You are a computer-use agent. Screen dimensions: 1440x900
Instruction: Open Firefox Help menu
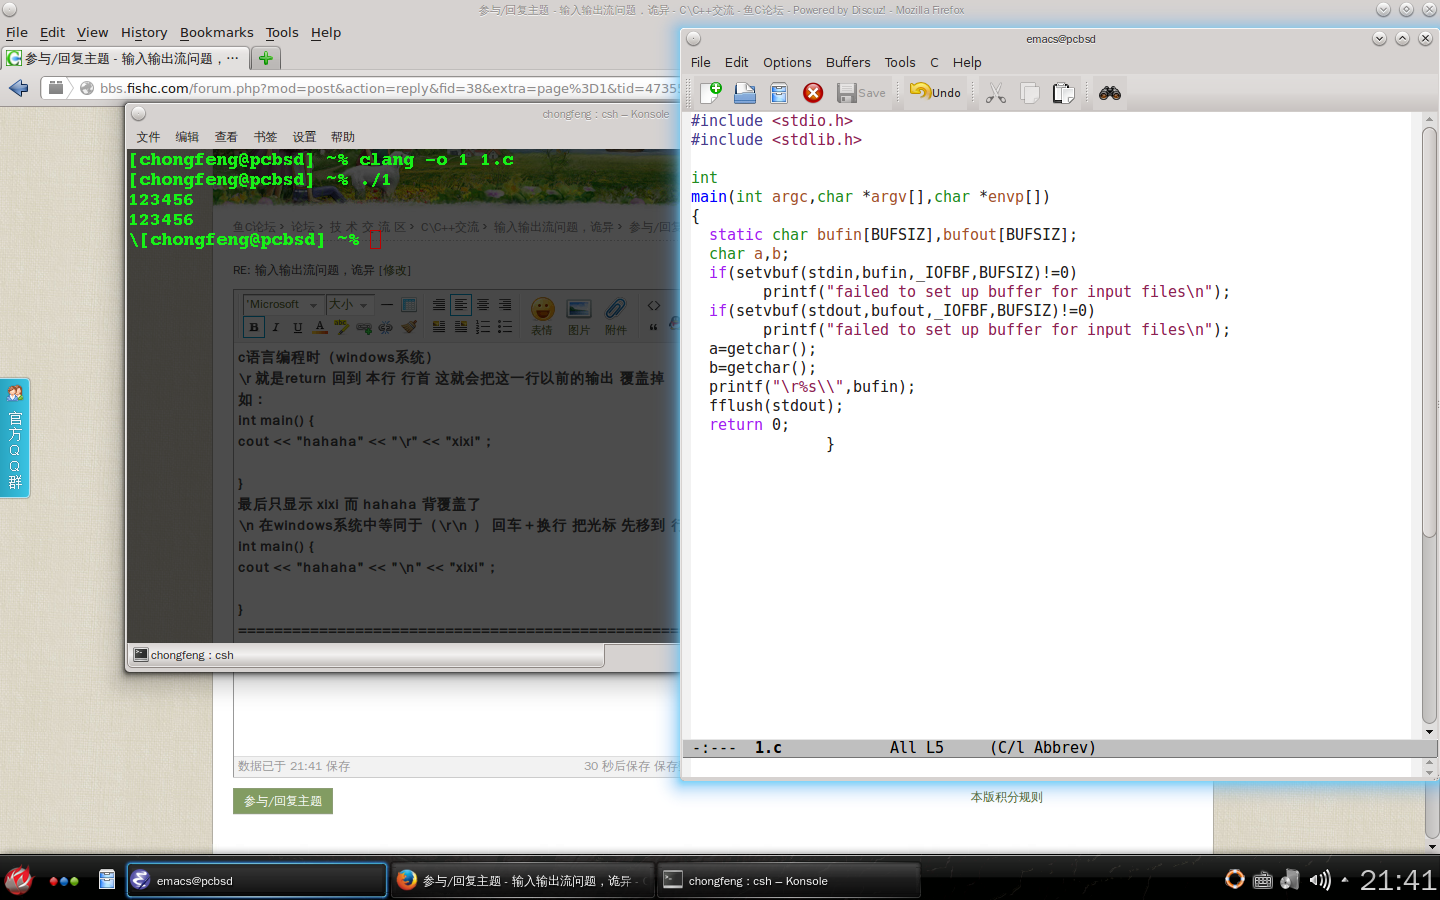[x=326, y=33]
